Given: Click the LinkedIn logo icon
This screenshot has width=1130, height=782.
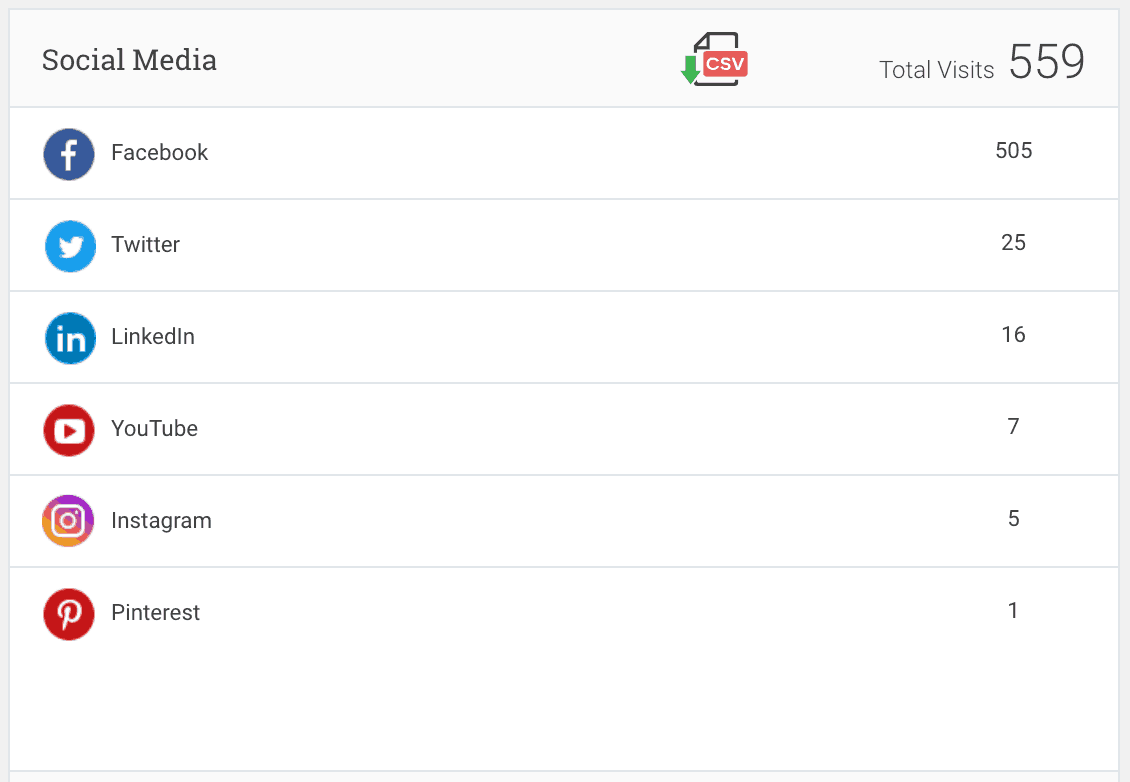Looking at the screenshot, I should tap(70, 338).
